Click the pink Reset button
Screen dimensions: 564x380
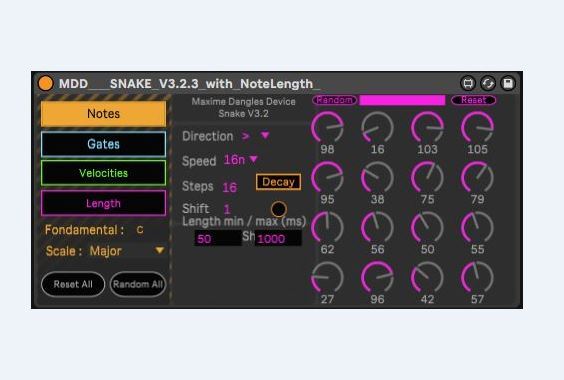click(474, 100)
